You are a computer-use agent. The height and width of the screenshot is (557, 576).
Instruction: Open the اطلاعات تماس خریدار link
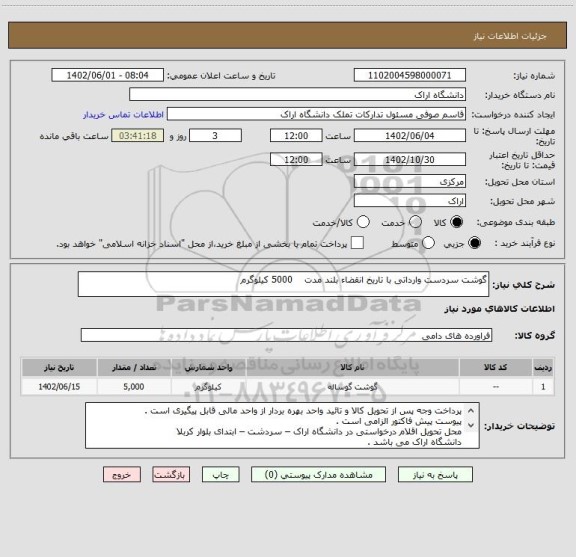tap(123, 115)
